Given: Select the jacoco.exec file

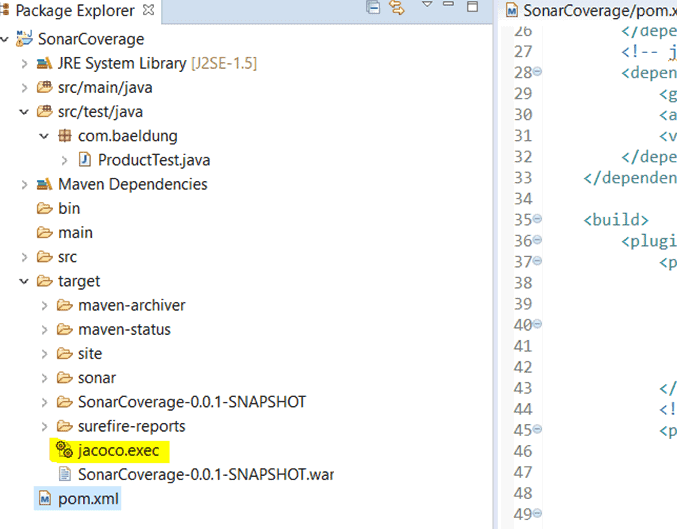Looking at the screenshot, I should [x=118, y=450].
